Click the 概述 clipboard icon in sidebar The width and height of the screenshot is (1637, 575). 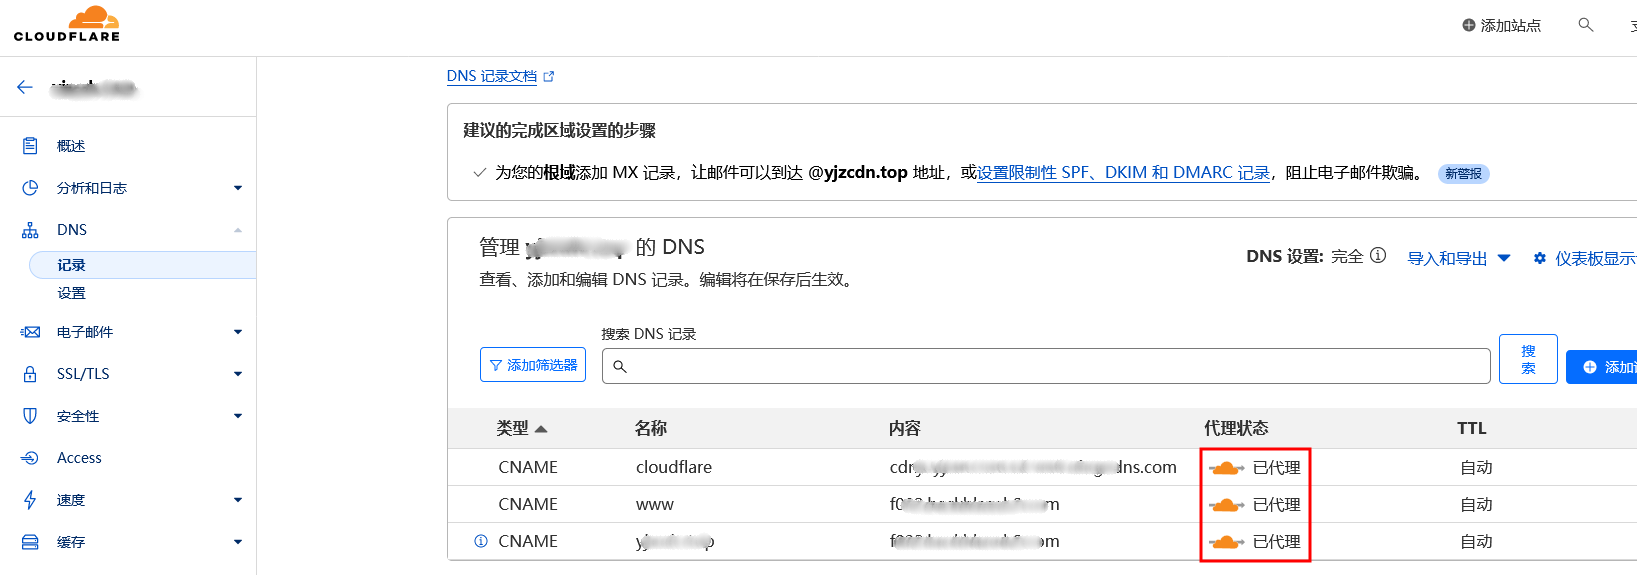click(30, 146)
